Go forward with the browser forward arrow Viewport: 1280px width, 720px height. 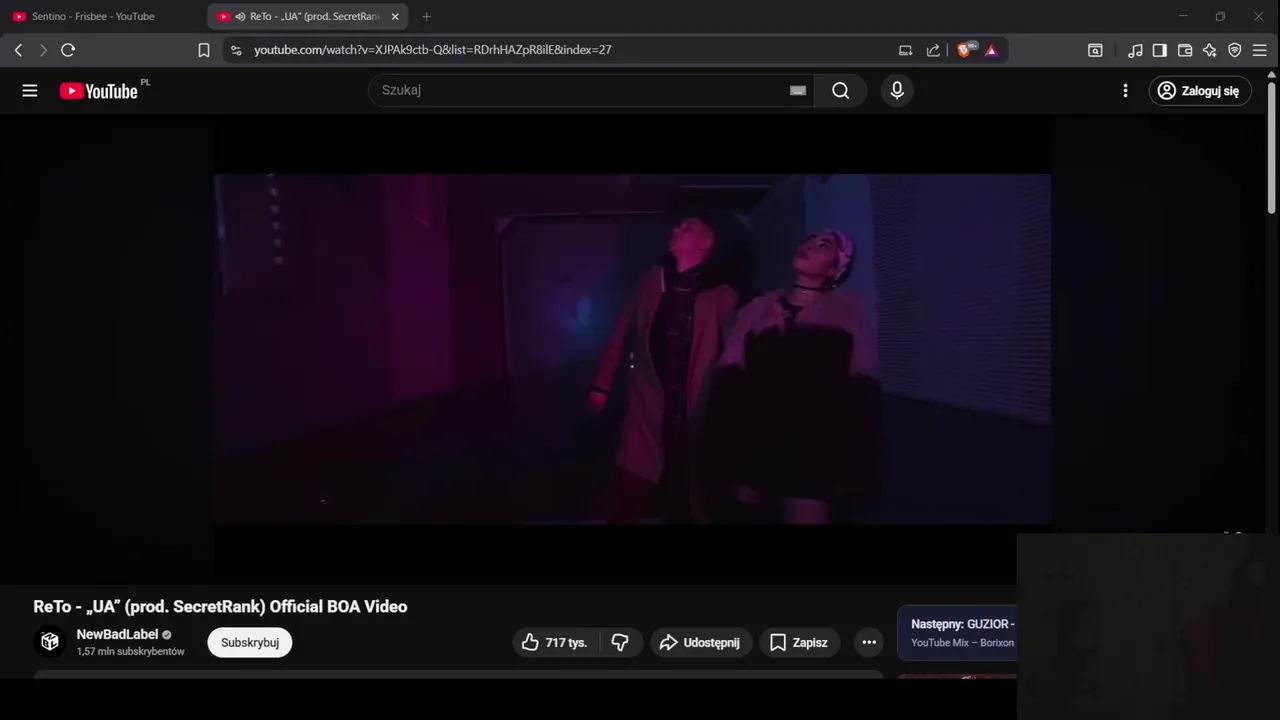pyautogui.click(x=43, y=50)
